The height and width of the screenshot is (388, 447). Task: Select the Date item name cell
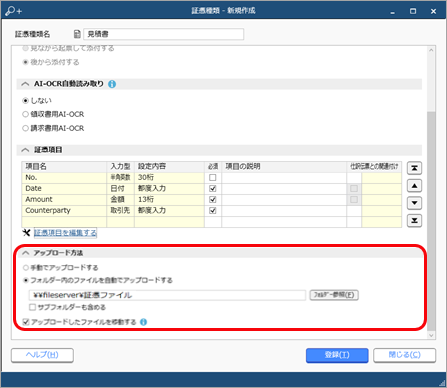[x=64, y=188]
